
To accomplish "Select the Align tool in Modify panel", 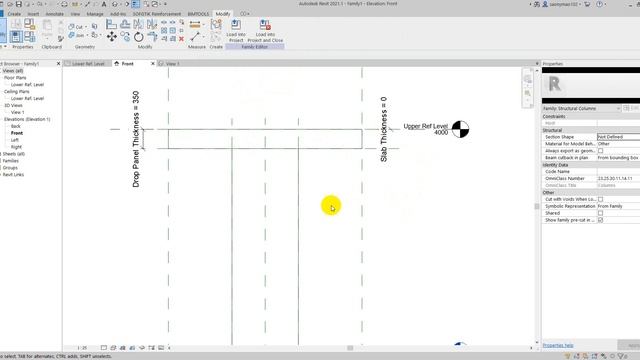I will tap(111, 24).
